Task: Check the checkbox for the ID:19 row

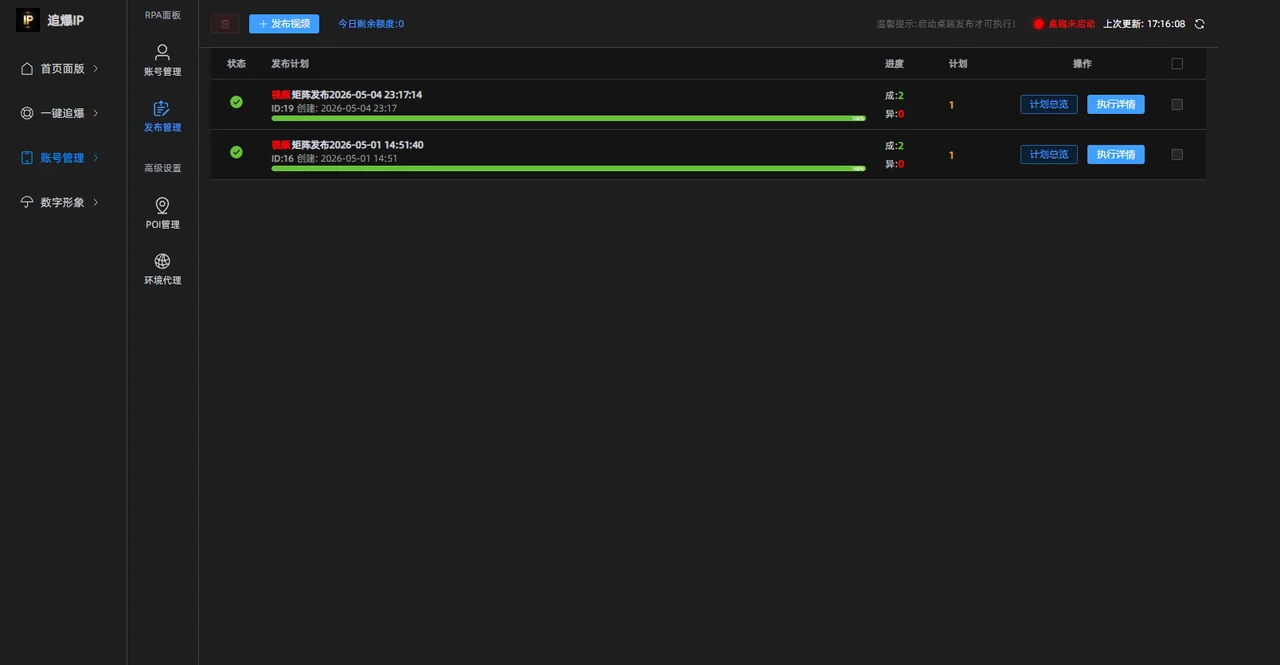Action: 1177,104
